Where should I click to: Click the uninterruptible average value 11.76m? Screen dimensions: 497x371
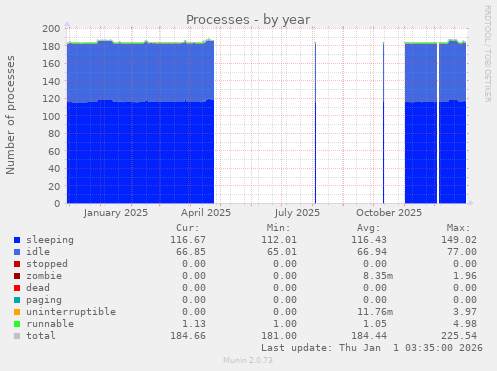click(375, 312)
